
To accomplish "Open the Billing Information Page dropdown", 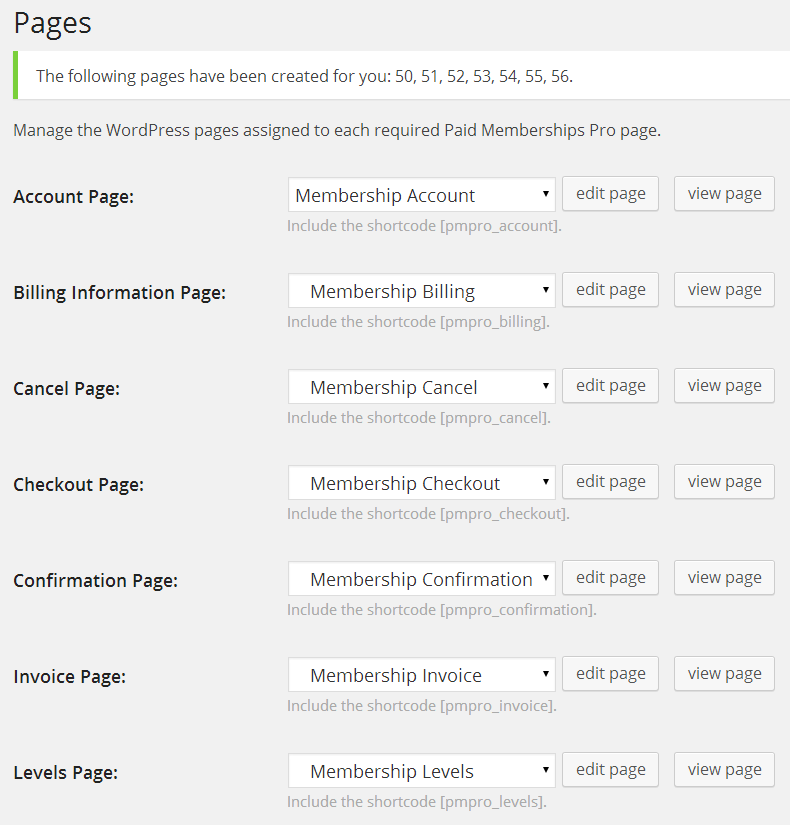I will coord(421,290).
